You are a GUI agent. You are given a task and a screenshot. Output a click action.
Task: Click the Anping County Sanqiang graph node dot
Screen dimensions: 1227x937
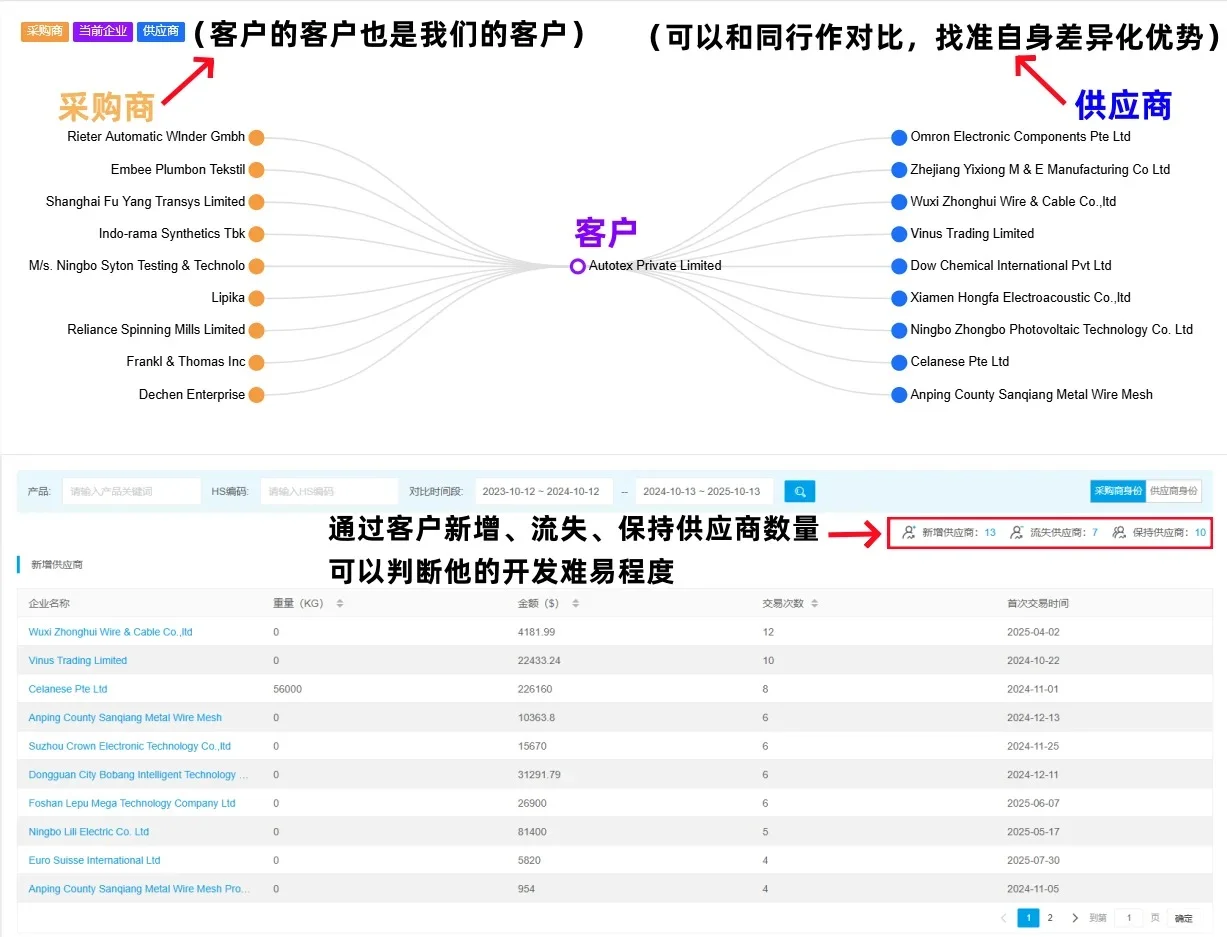[899, 395]
